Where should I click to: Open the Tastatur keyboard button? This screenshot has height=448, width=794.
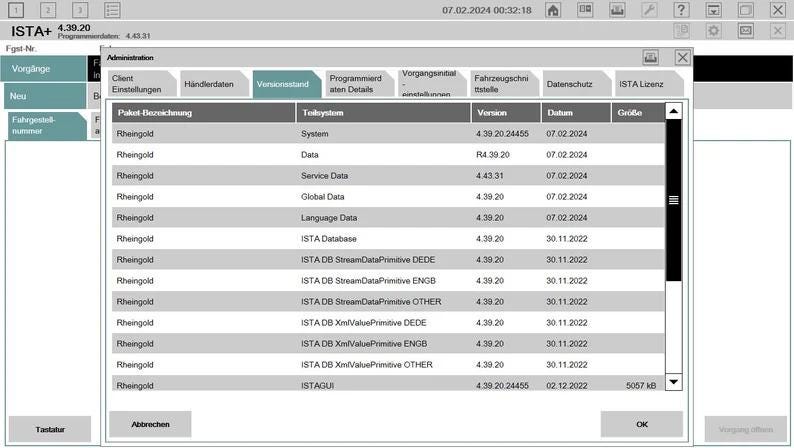[x=50, y=429]
